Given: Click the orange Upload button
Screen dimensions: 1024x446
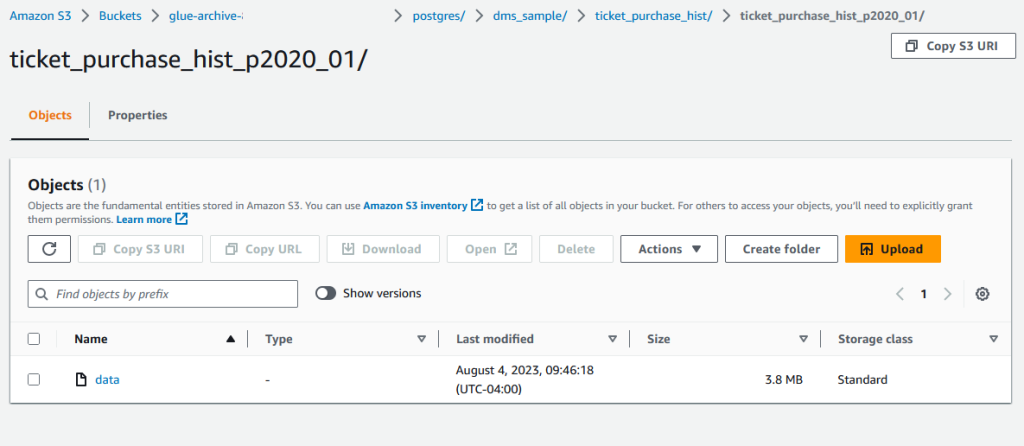Looking at the screenshot, I should tap(893, 249).
